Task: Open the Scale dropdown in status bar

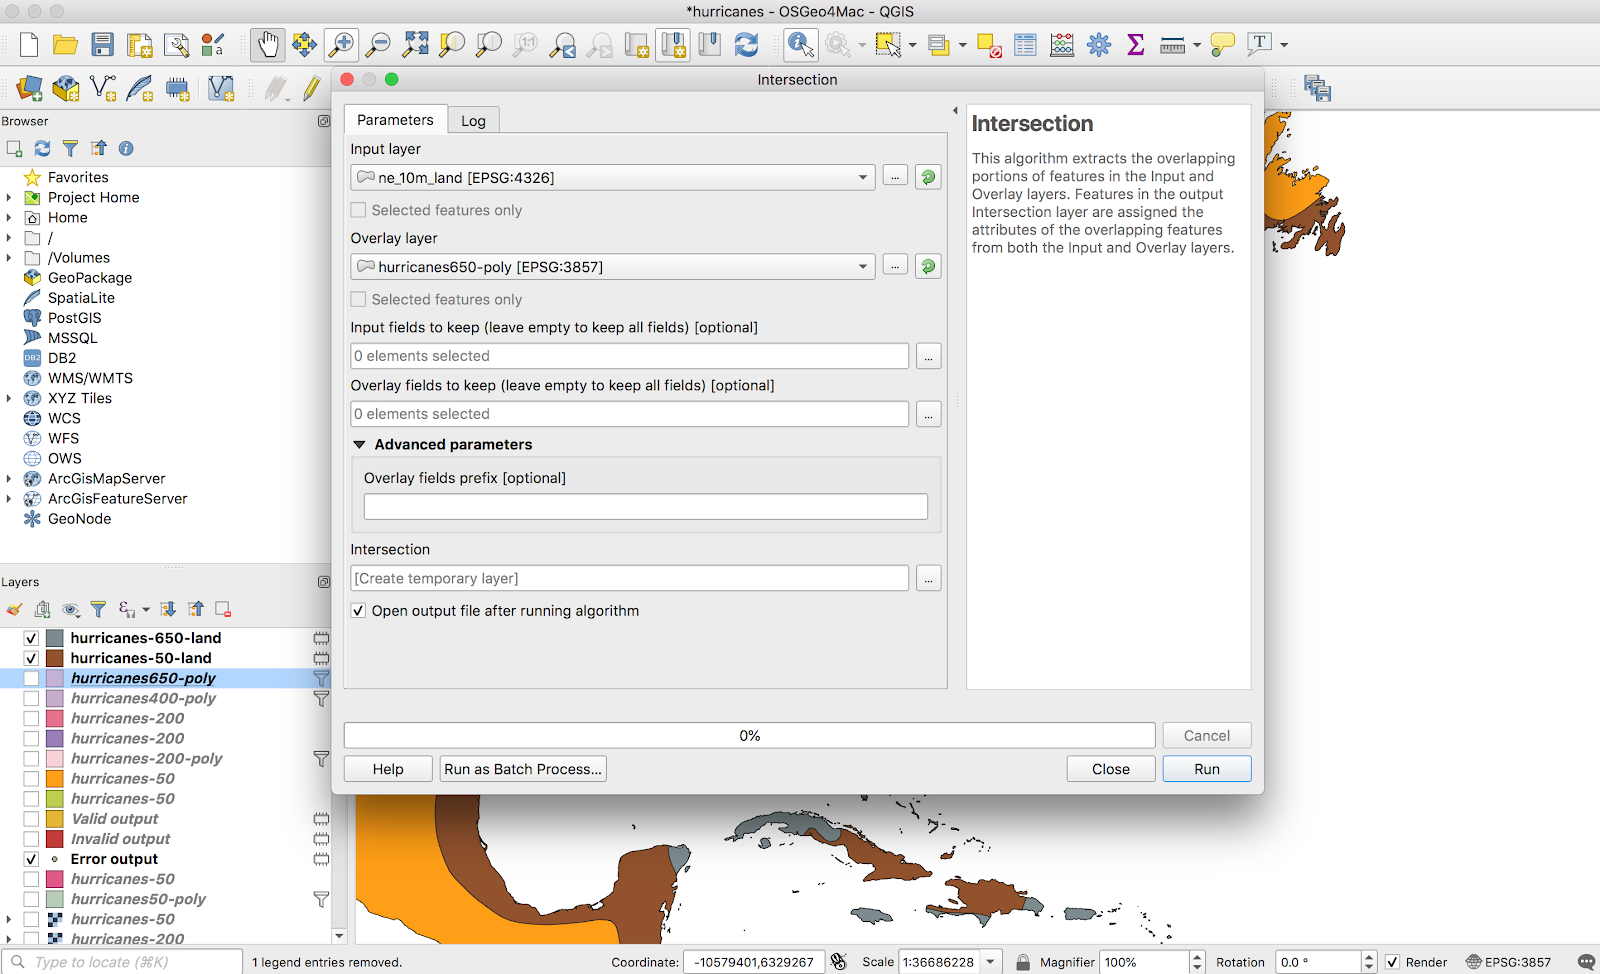Action: tap(990, 962)
